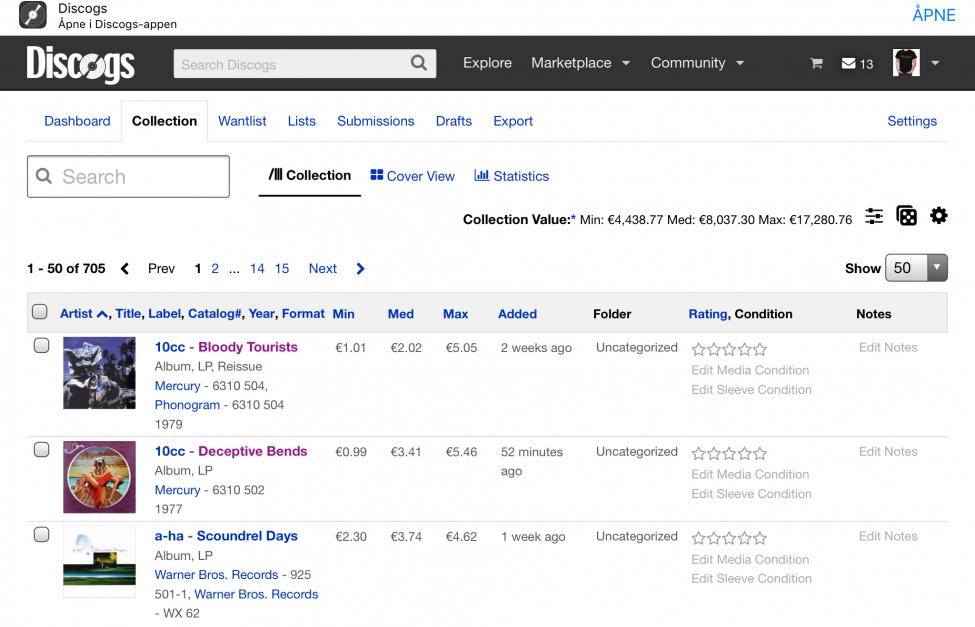Switch to Cover View
The image size is (975, 627).
412,176
